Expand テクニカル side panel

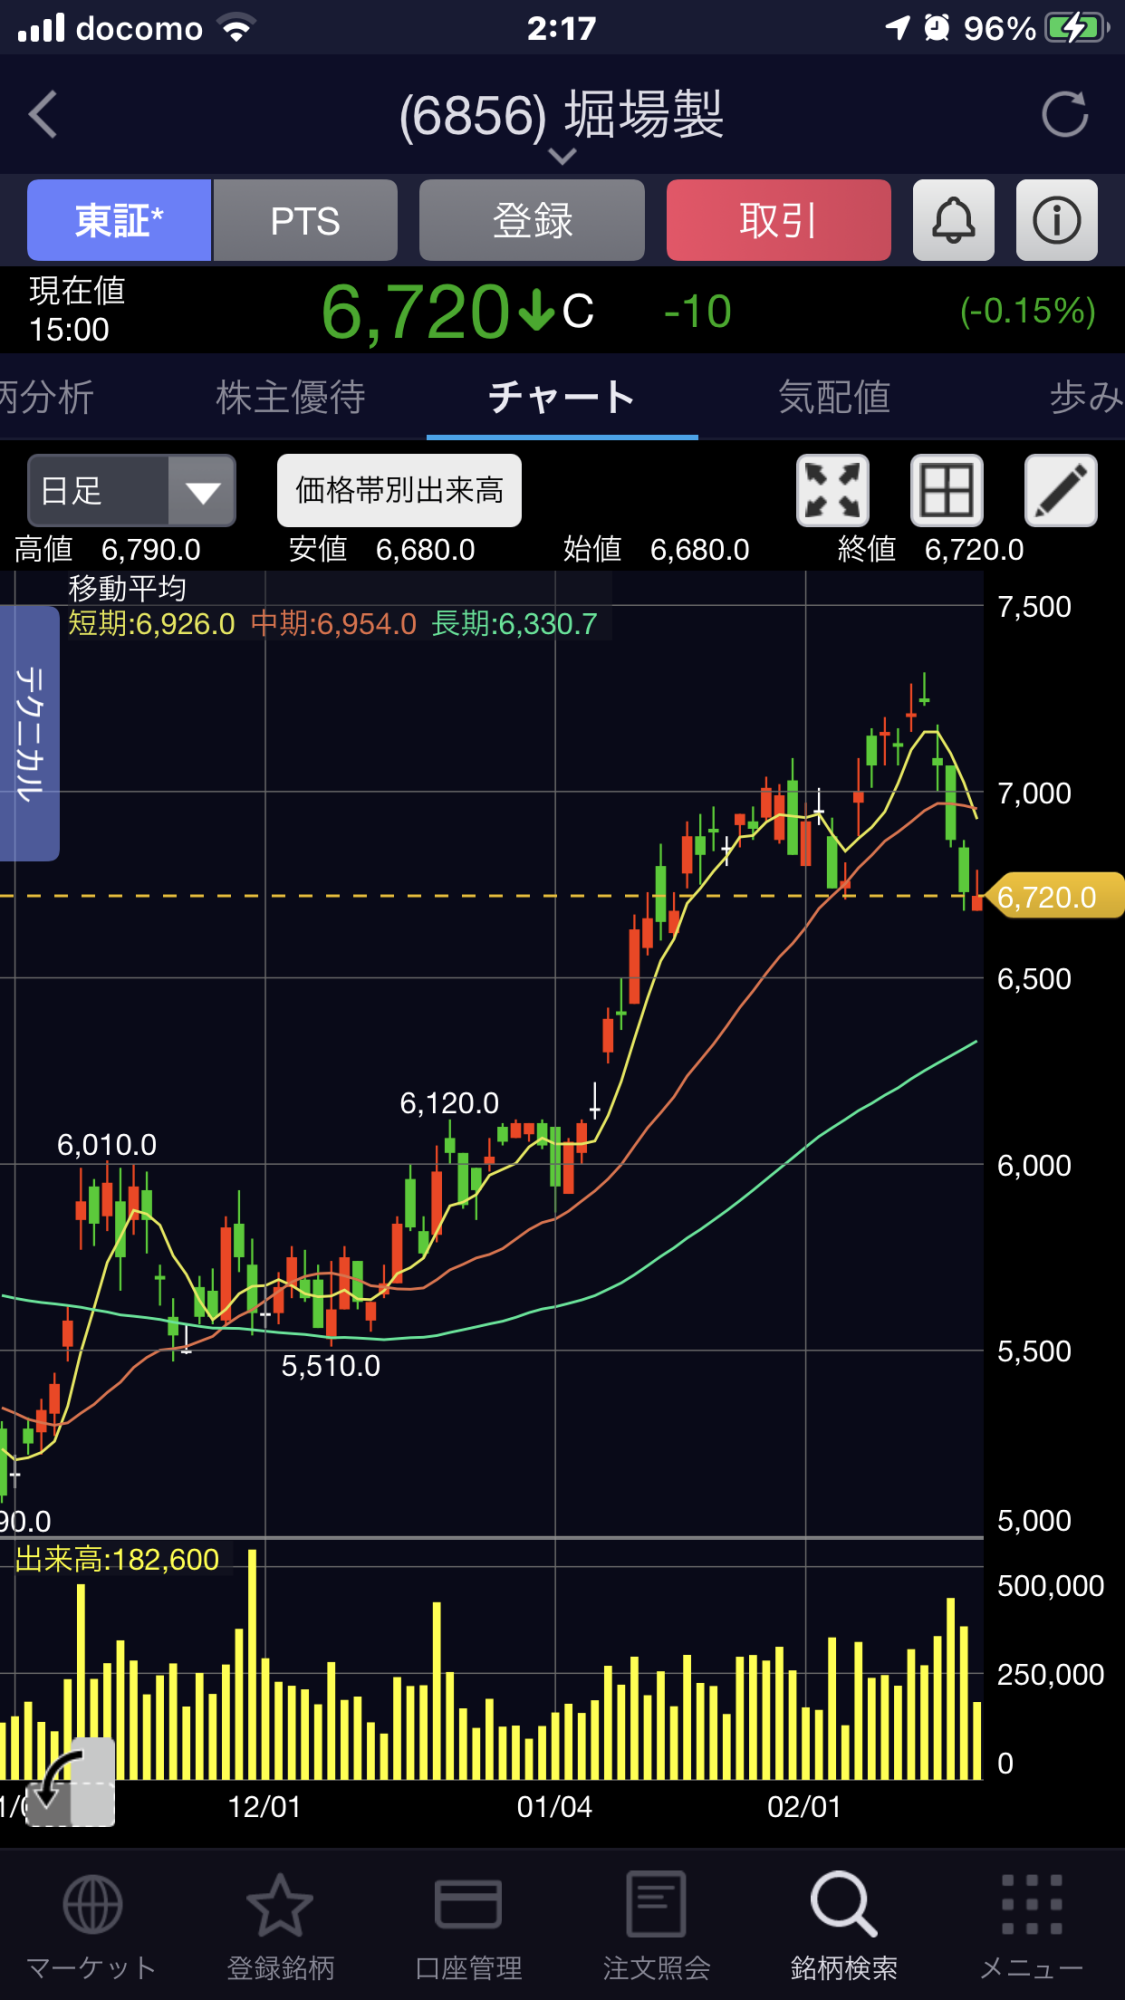[29, 732]
